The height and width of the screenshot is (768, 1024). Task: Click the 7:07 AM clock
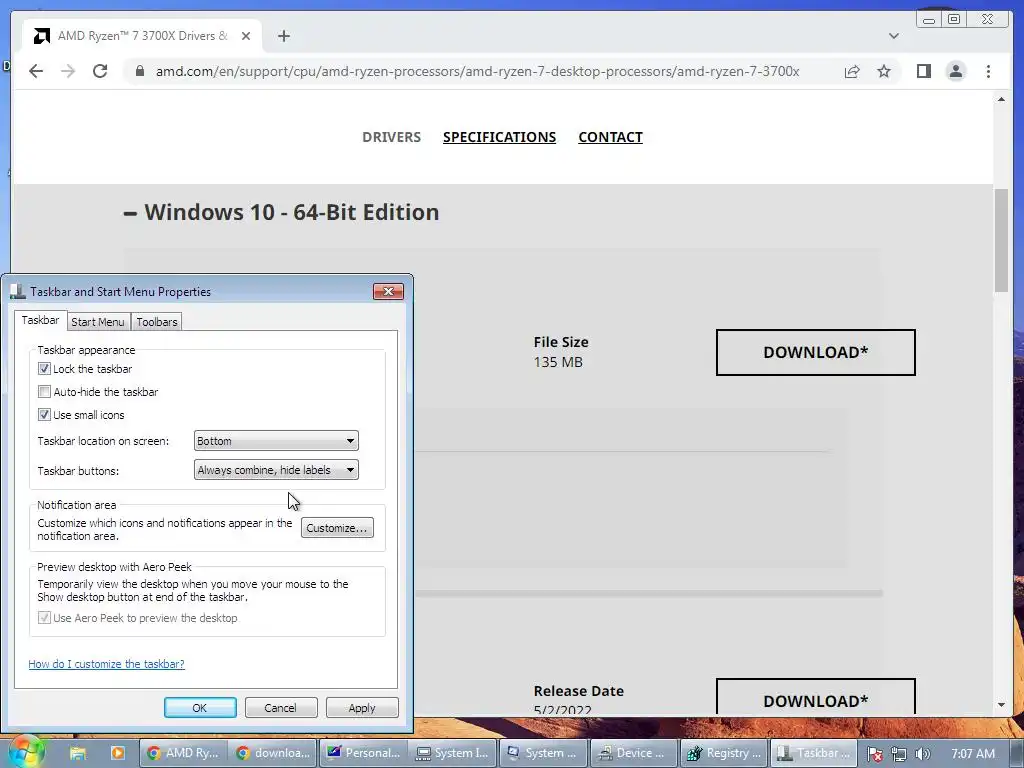(x=972, y=754)
